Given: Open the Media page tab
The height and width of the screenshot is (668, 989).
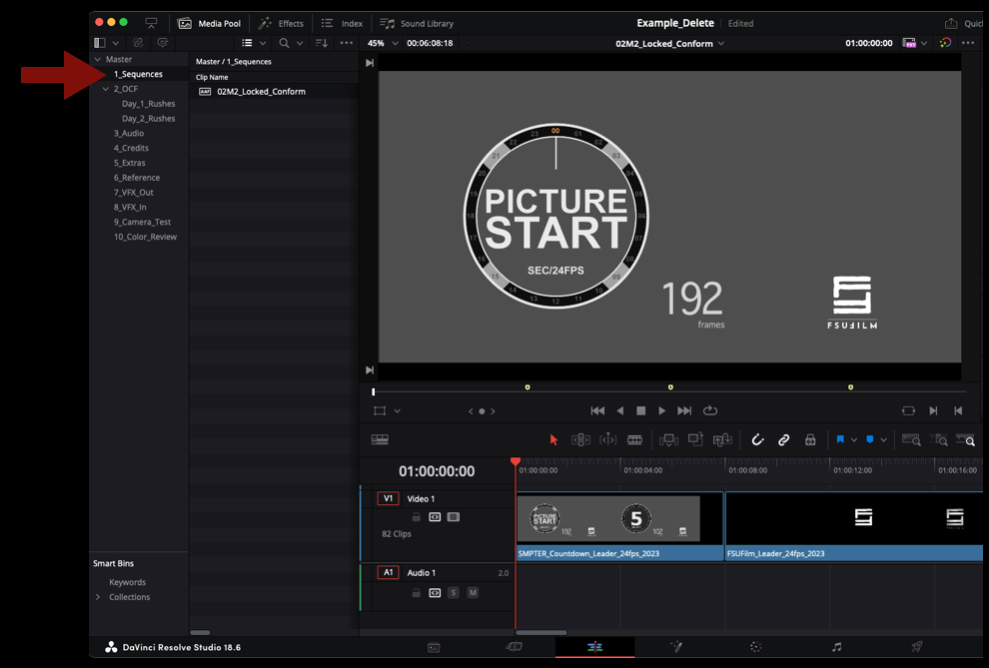Looking at the screenshot, I should [434, 647].
